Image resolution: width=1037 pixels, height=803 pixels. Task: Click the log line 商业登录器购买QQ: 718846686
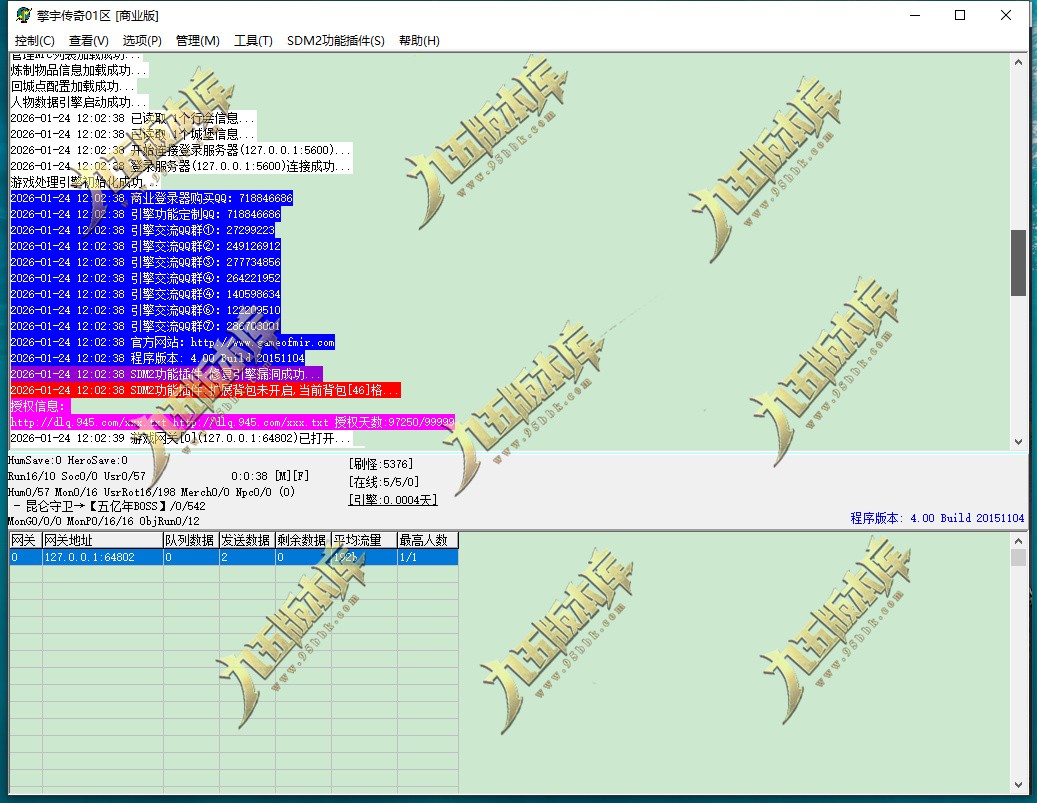point(151,198)
